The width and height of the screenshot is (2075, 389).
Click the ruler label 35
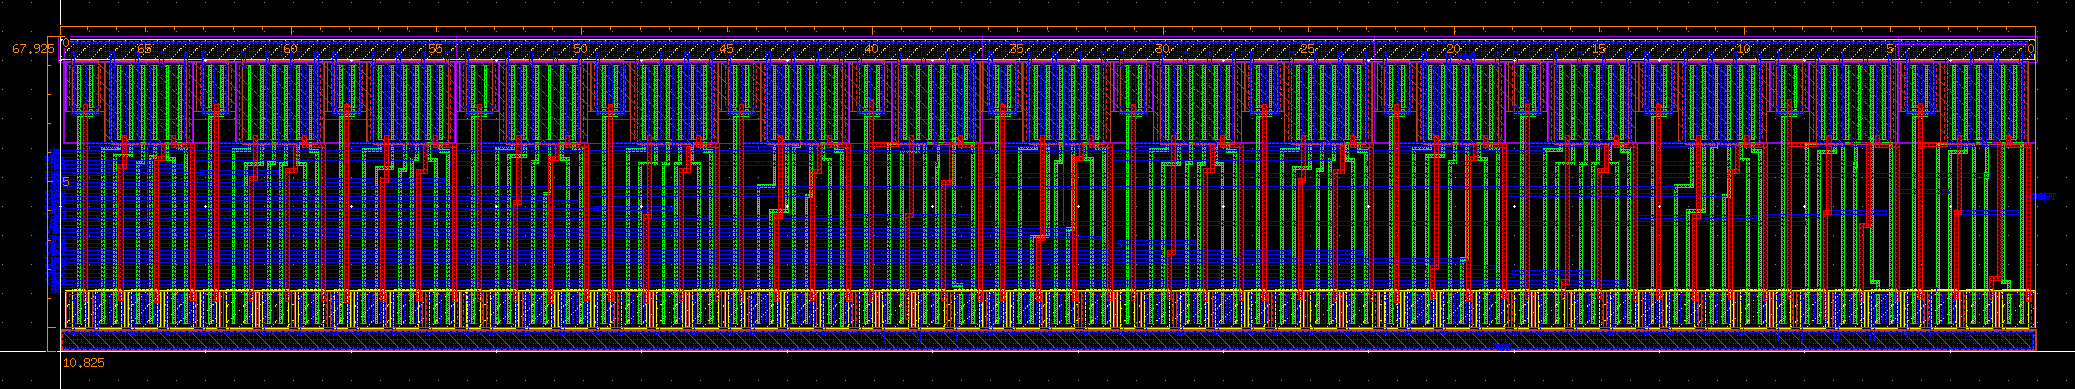click(x=1016, y=49)
